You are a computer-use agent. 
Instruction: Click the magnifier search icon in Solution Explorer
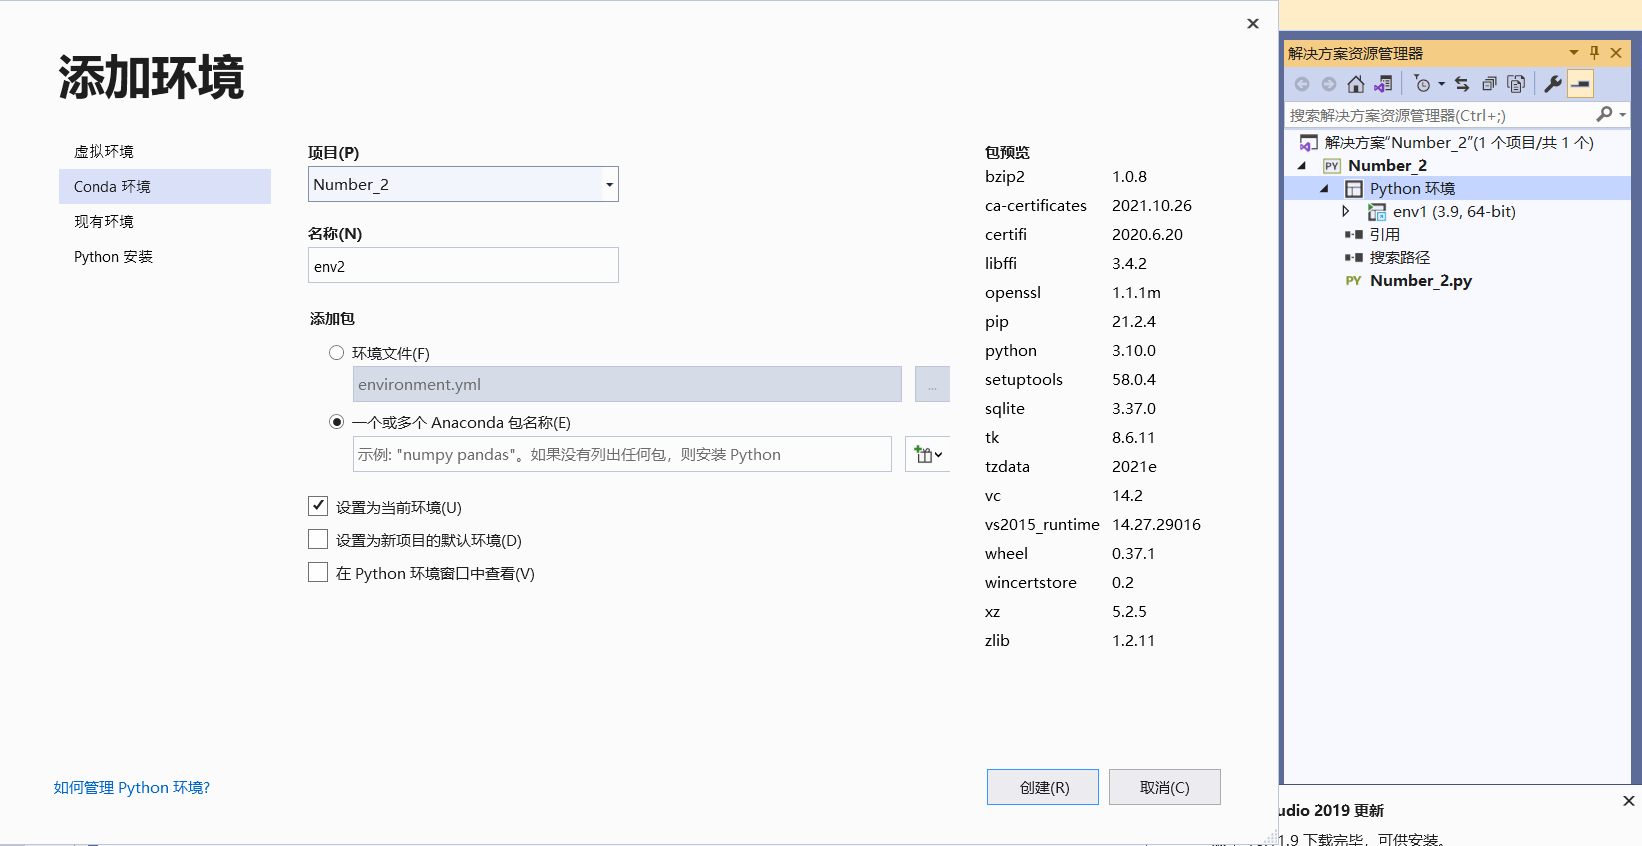[x=1604, y=115]
